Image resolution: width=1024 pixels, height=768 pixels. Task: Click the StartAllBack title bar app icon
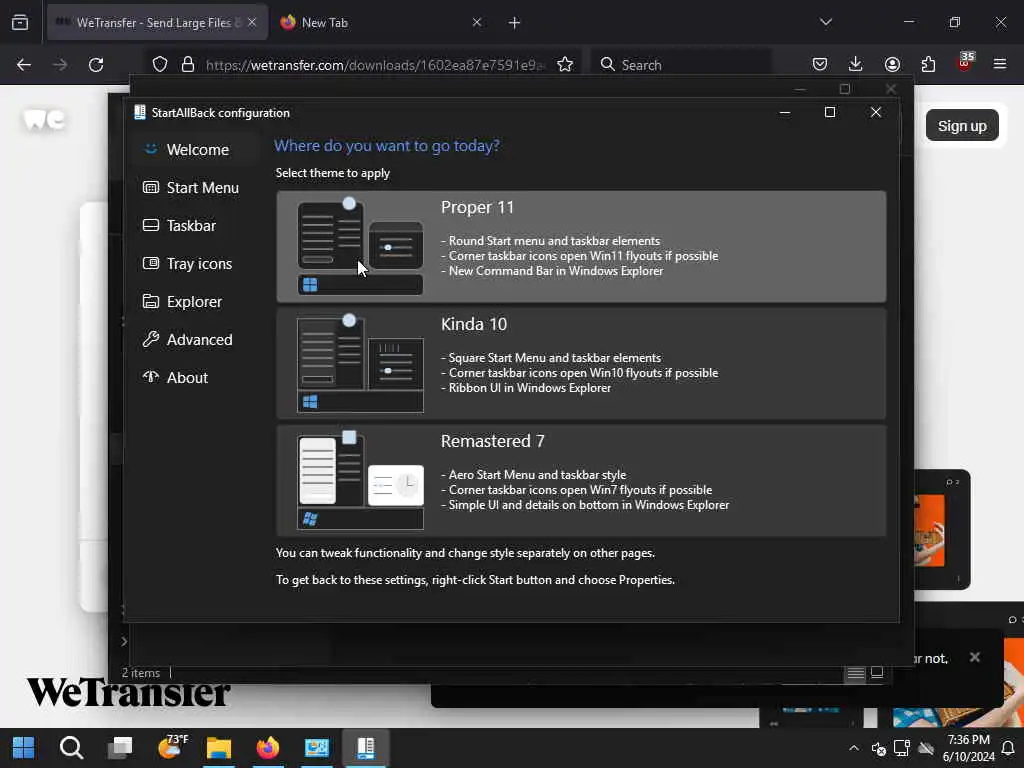tap(140, 112)
